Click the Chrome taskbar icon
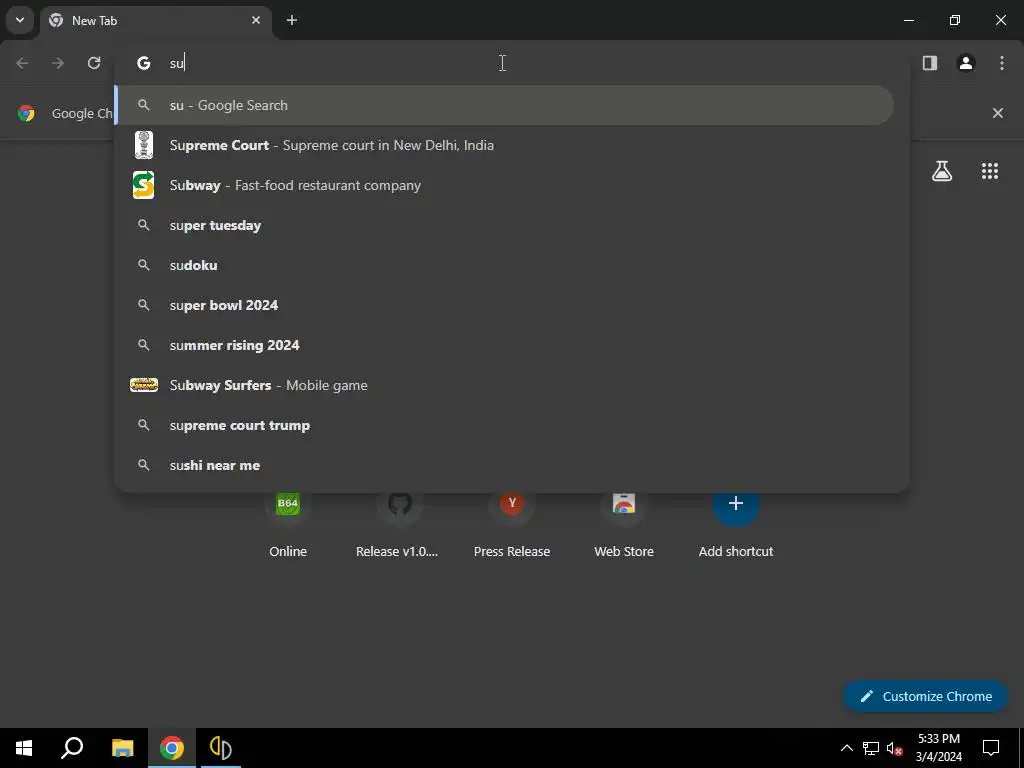 coord(172,748)
